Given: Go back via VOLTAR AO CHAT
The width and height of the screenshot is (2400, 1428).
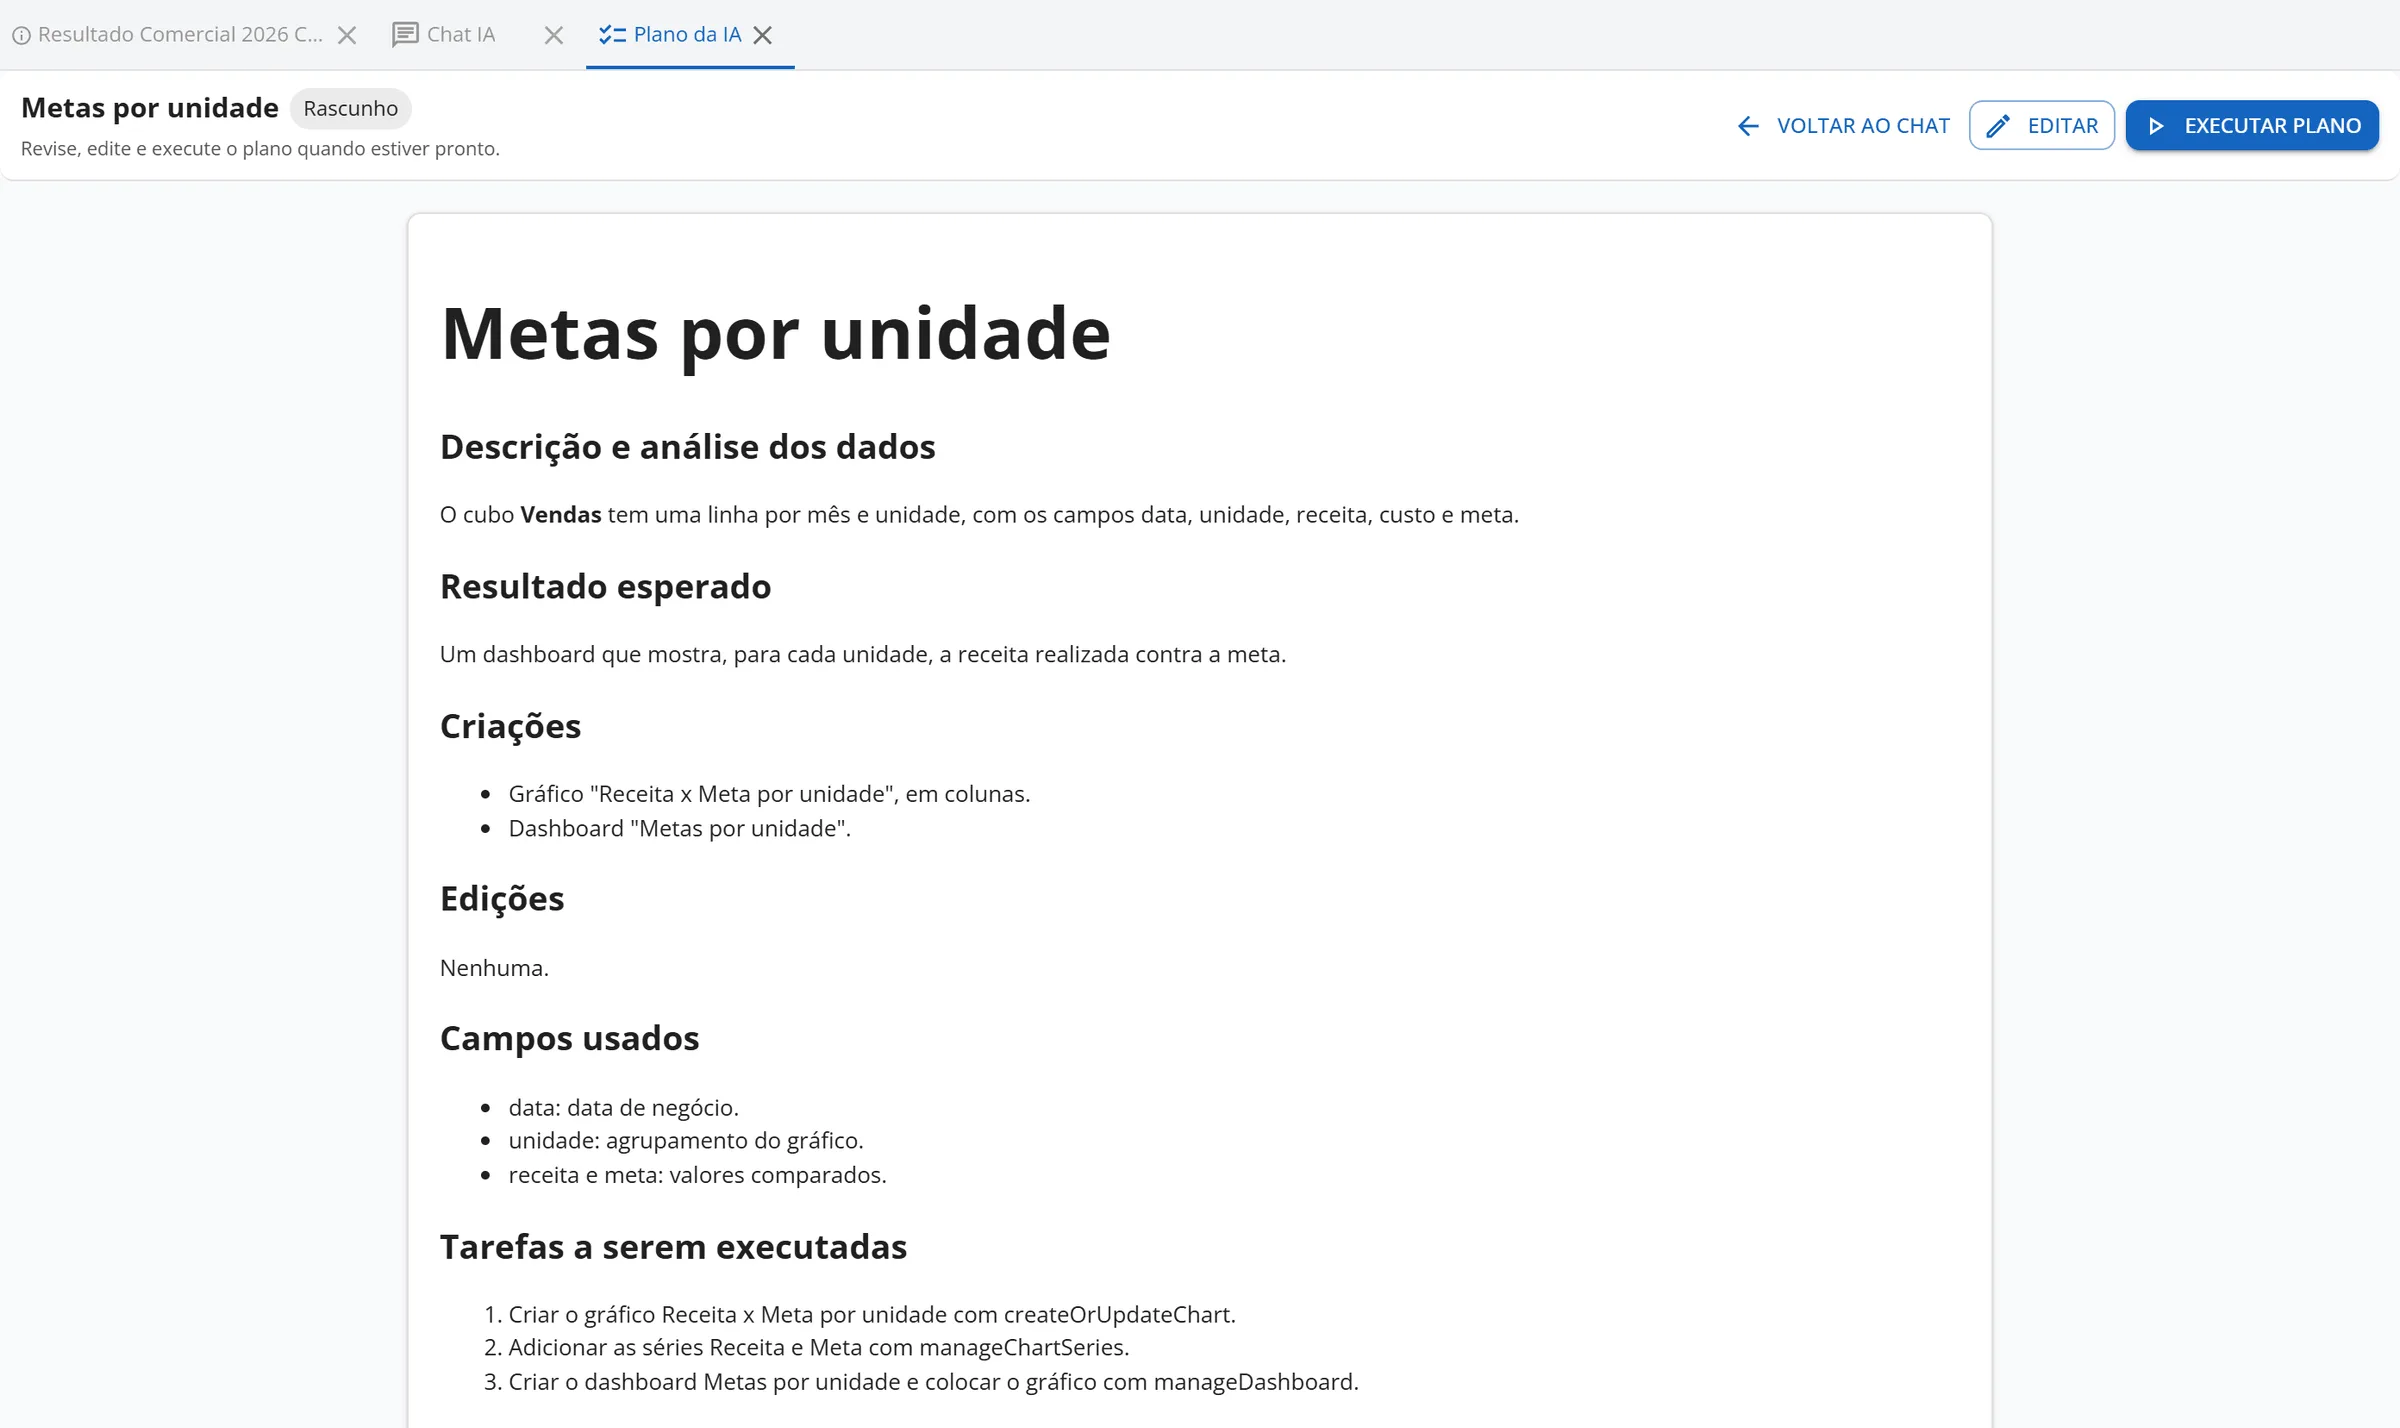Looking at the screenshot, I should coord(1843,126).
